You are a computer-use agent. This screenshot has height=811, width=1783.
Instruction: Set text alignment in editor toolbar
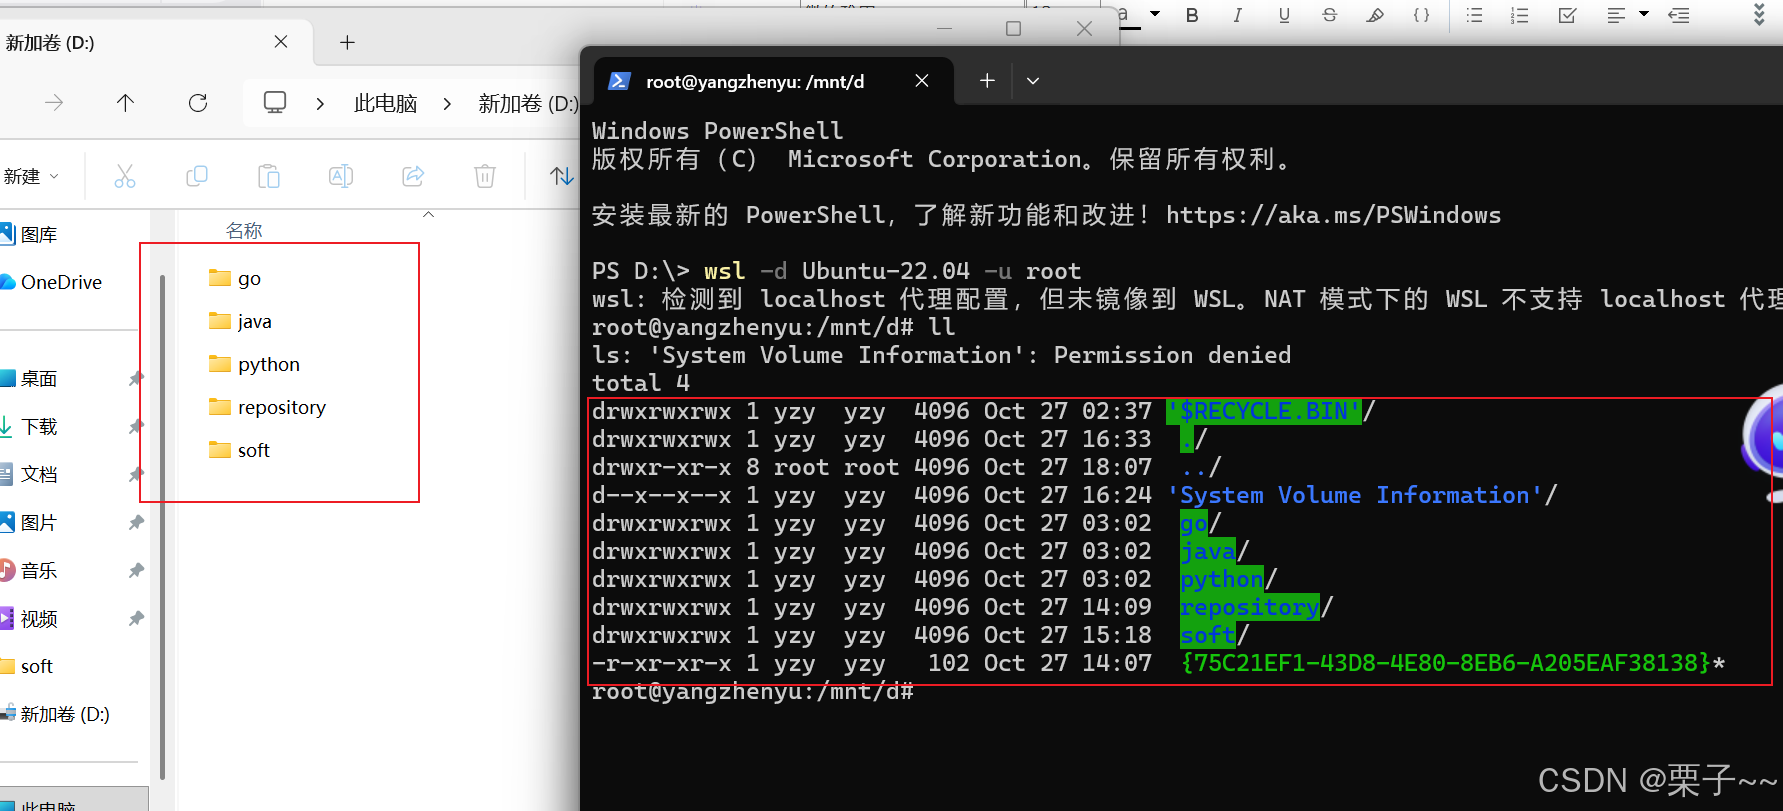click(1616, 15)
